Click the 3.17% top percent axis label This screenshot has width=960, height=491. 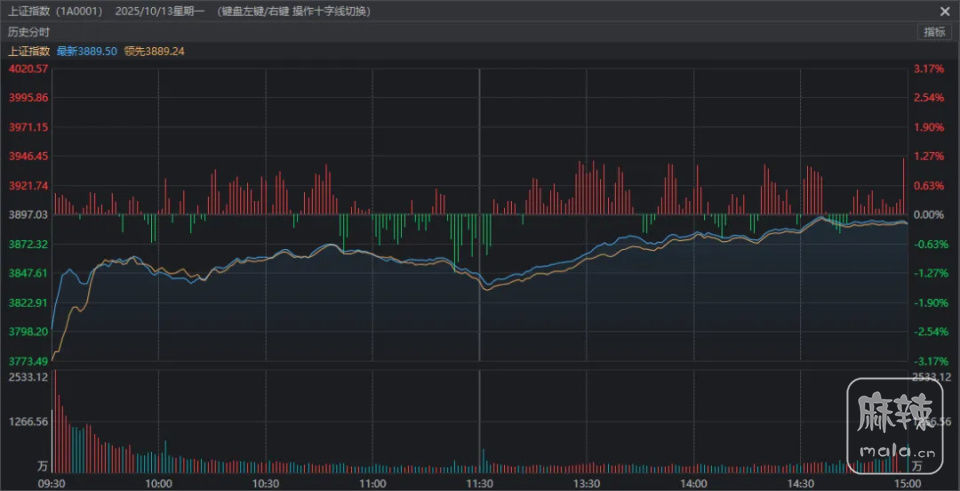click(929, 69)
